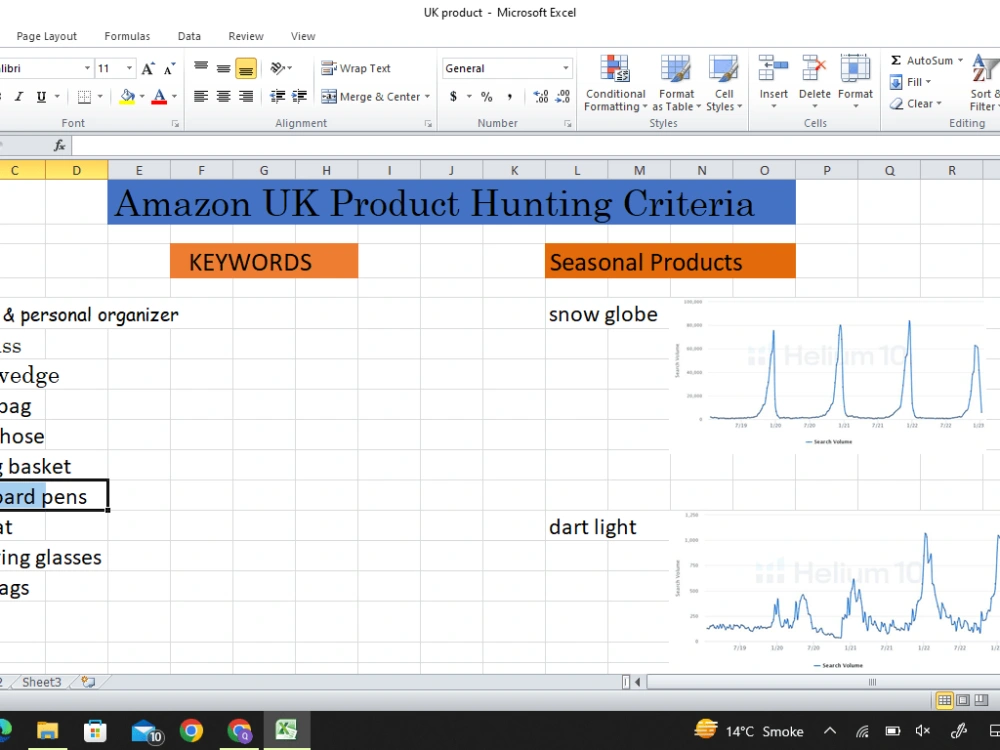Apply comma style

coord(510,97)
